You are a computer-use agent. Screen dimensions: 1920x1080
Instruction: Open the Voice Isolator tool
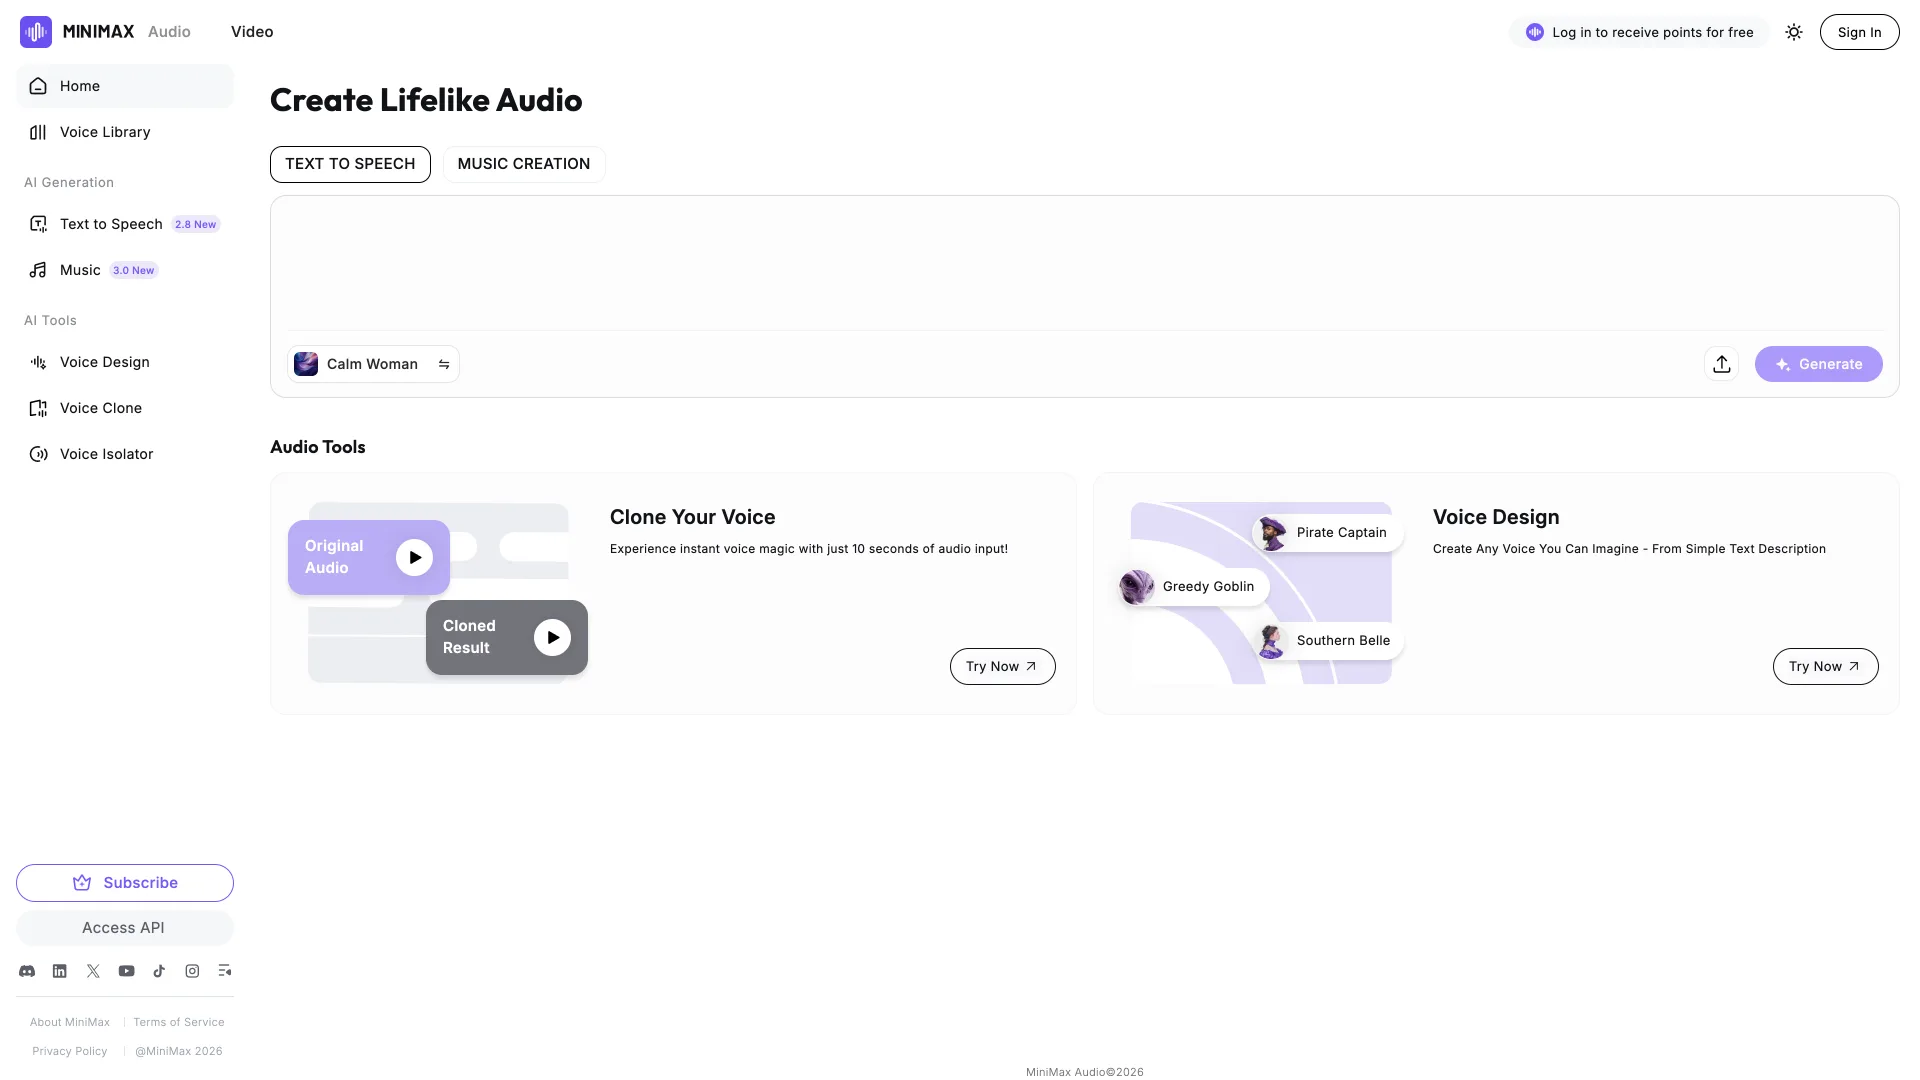[125, 454]
